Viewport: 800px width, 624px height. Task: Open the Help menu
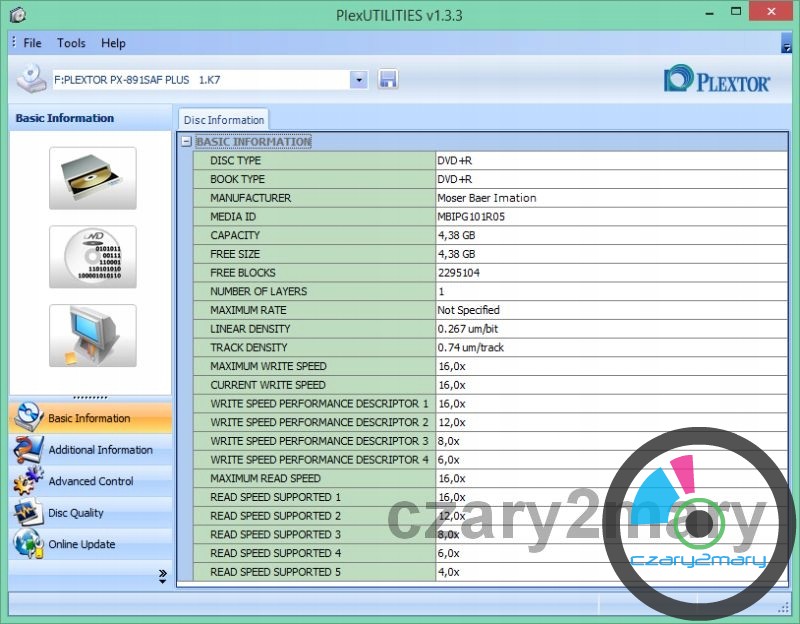pos(113,43)
